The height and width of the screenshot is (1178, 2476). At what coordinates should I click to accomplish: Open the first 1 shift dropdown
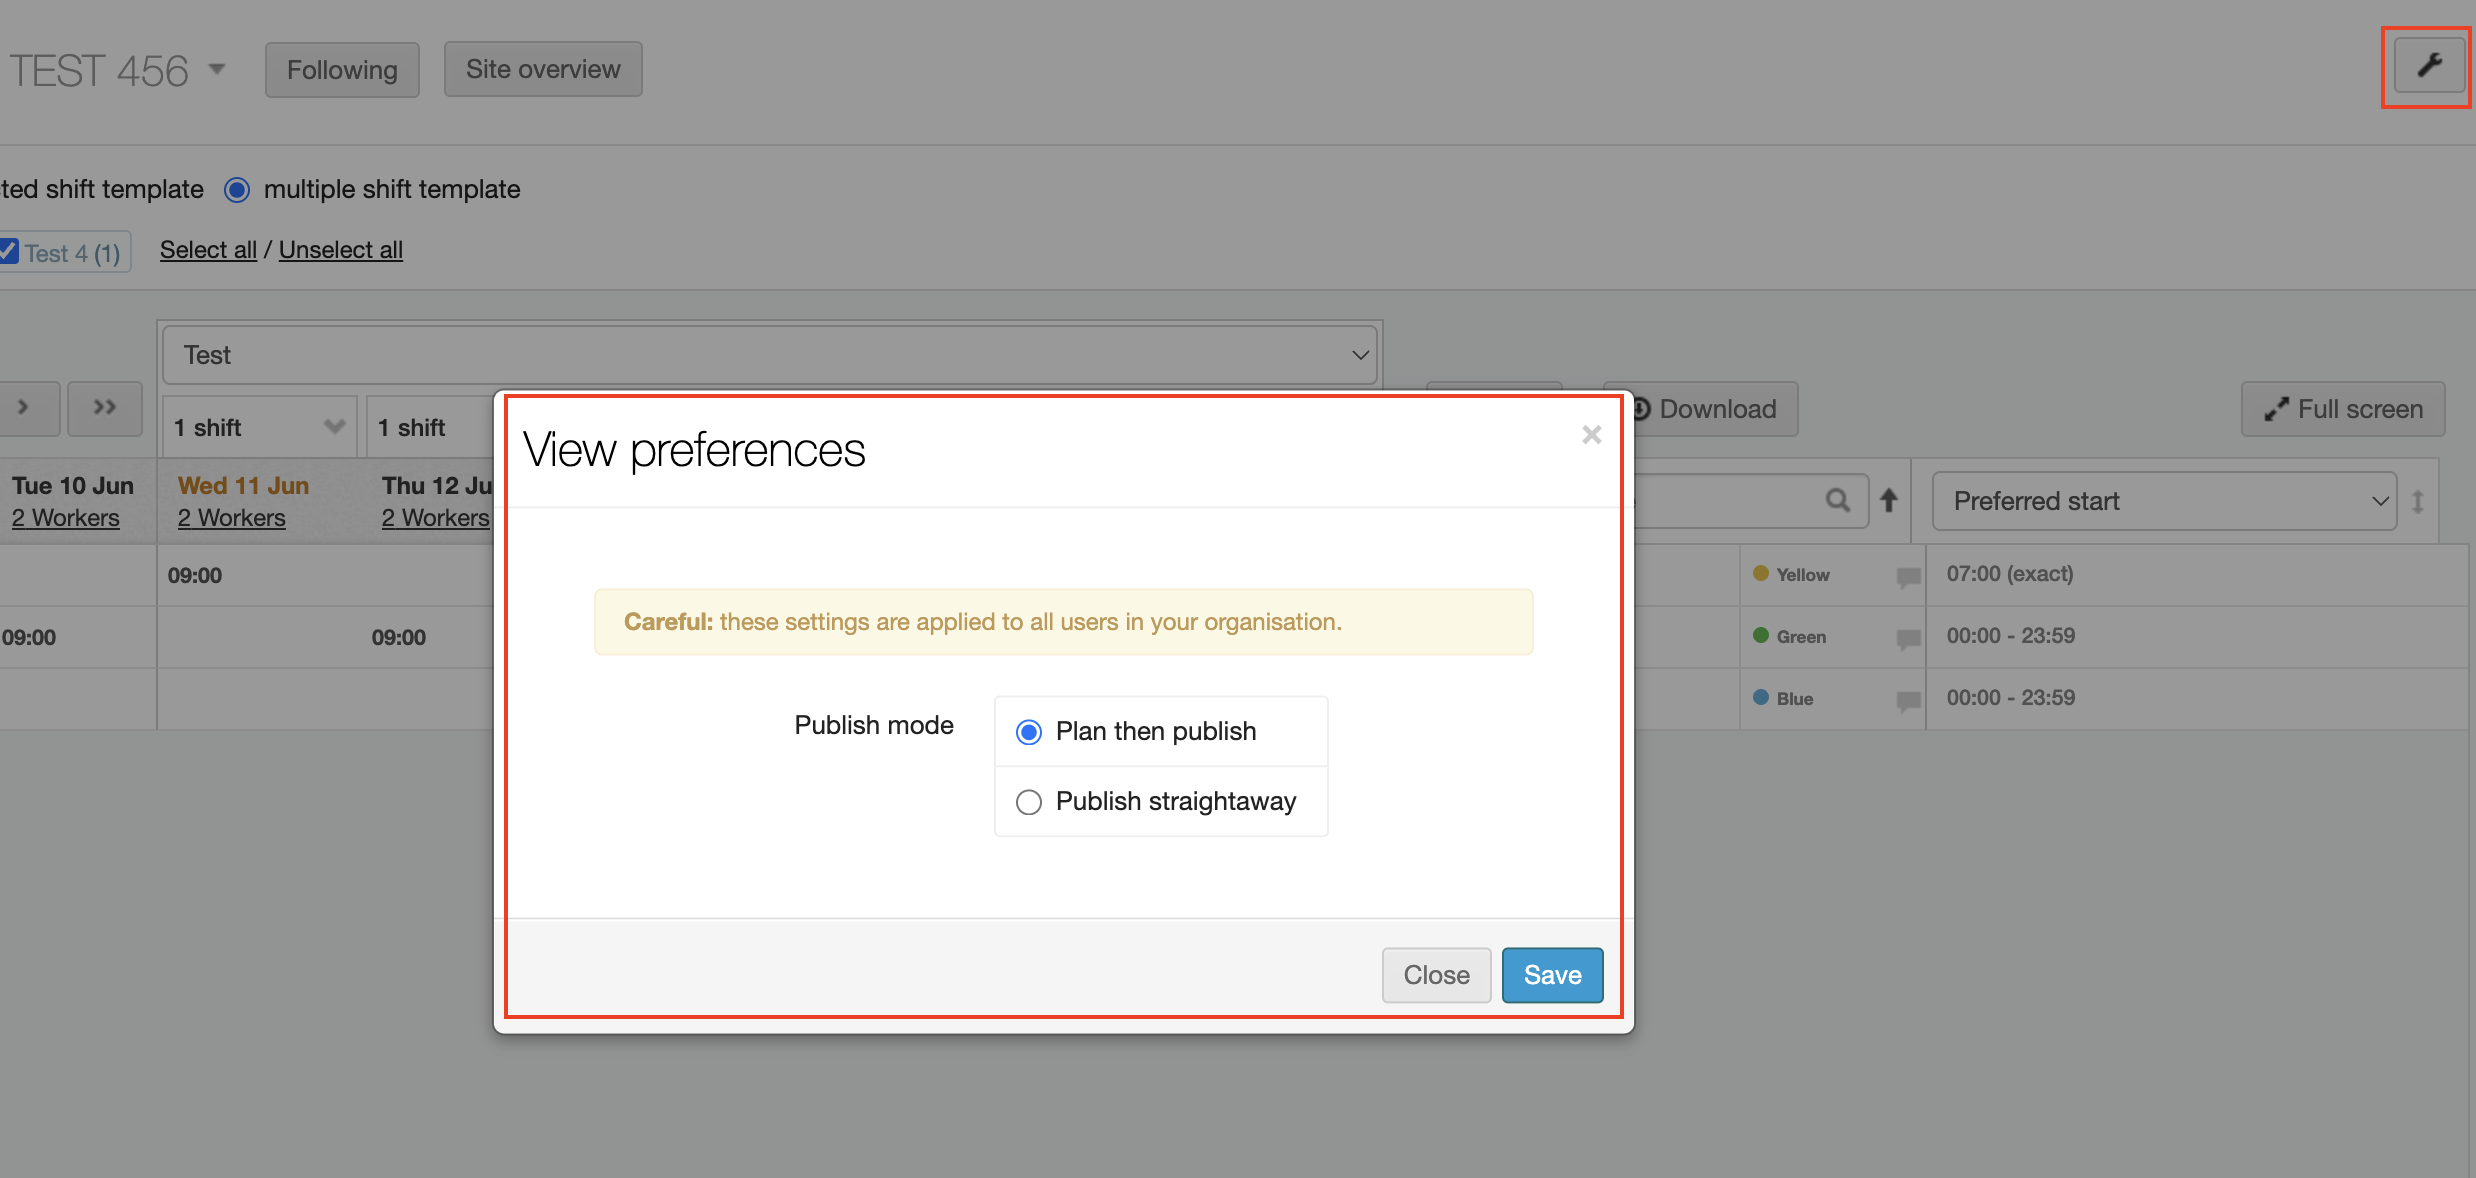(259, 428)
